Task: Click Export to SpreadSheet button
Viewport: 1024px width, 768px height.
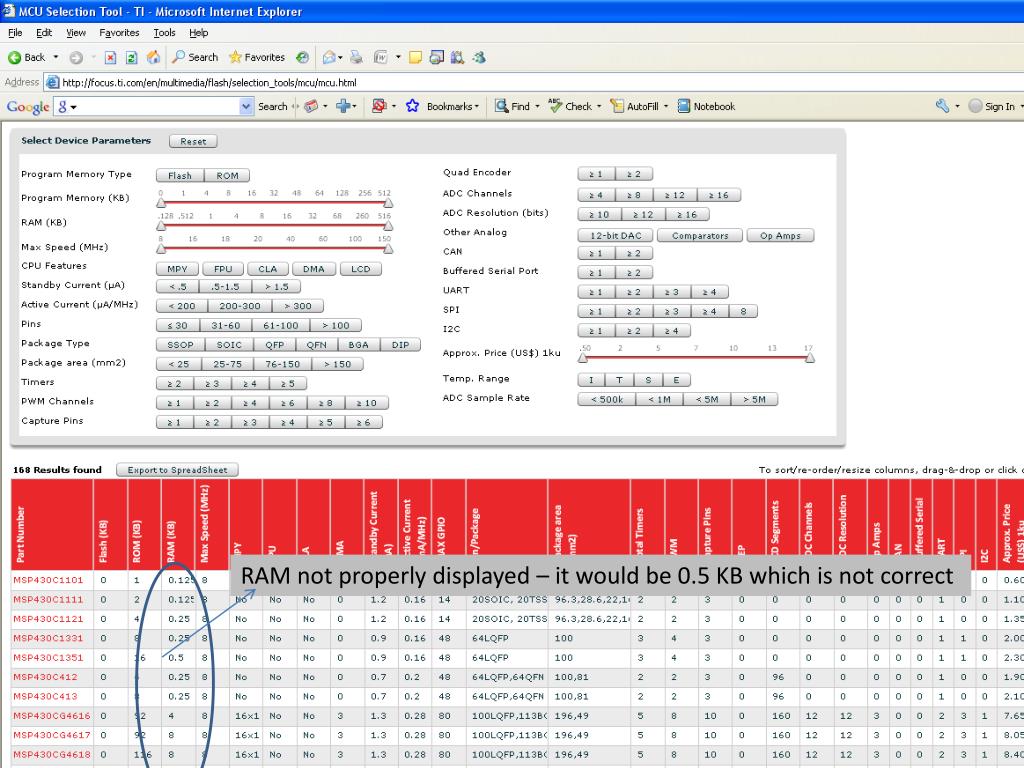Action: (177, 470)
